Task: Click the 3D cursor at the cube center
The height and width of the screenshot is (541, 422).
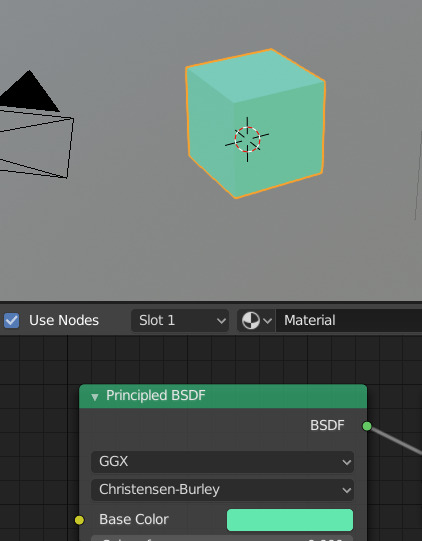Action: pyautogui.click(x=247, y=139)
